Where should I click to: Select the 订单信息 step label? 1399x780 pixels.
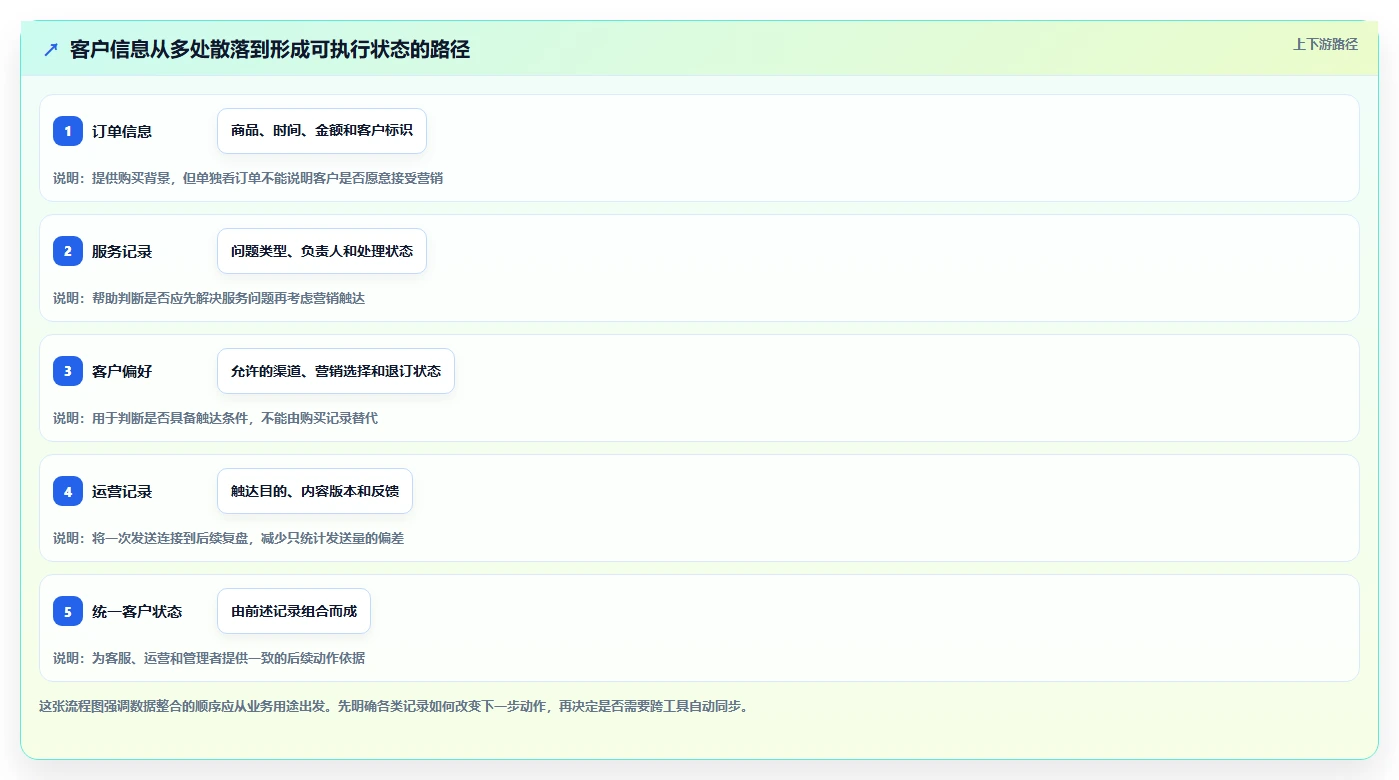pos(122,131)
